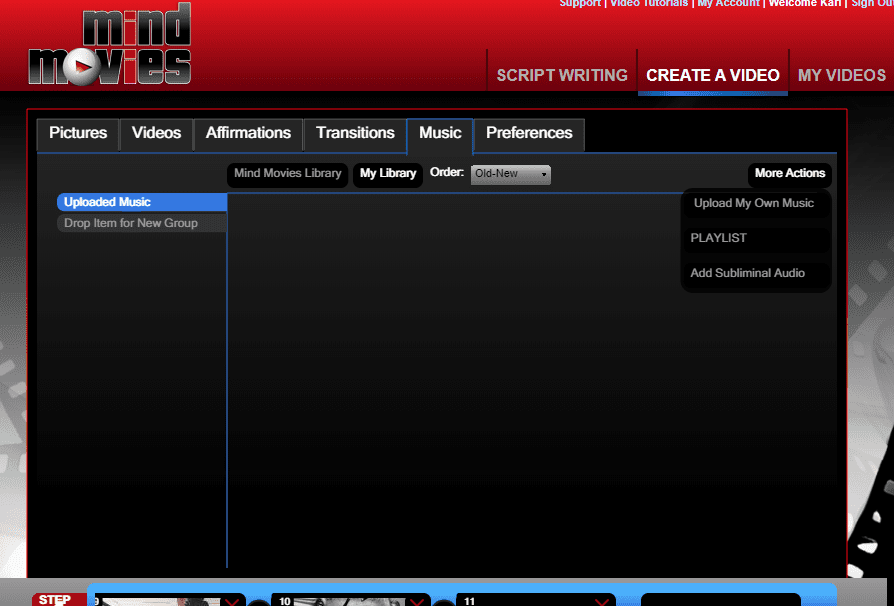The height and width of the screenshot is (606, 894).
Task: Remove slide 10 using its red X
Action: (x=417, y=601)
